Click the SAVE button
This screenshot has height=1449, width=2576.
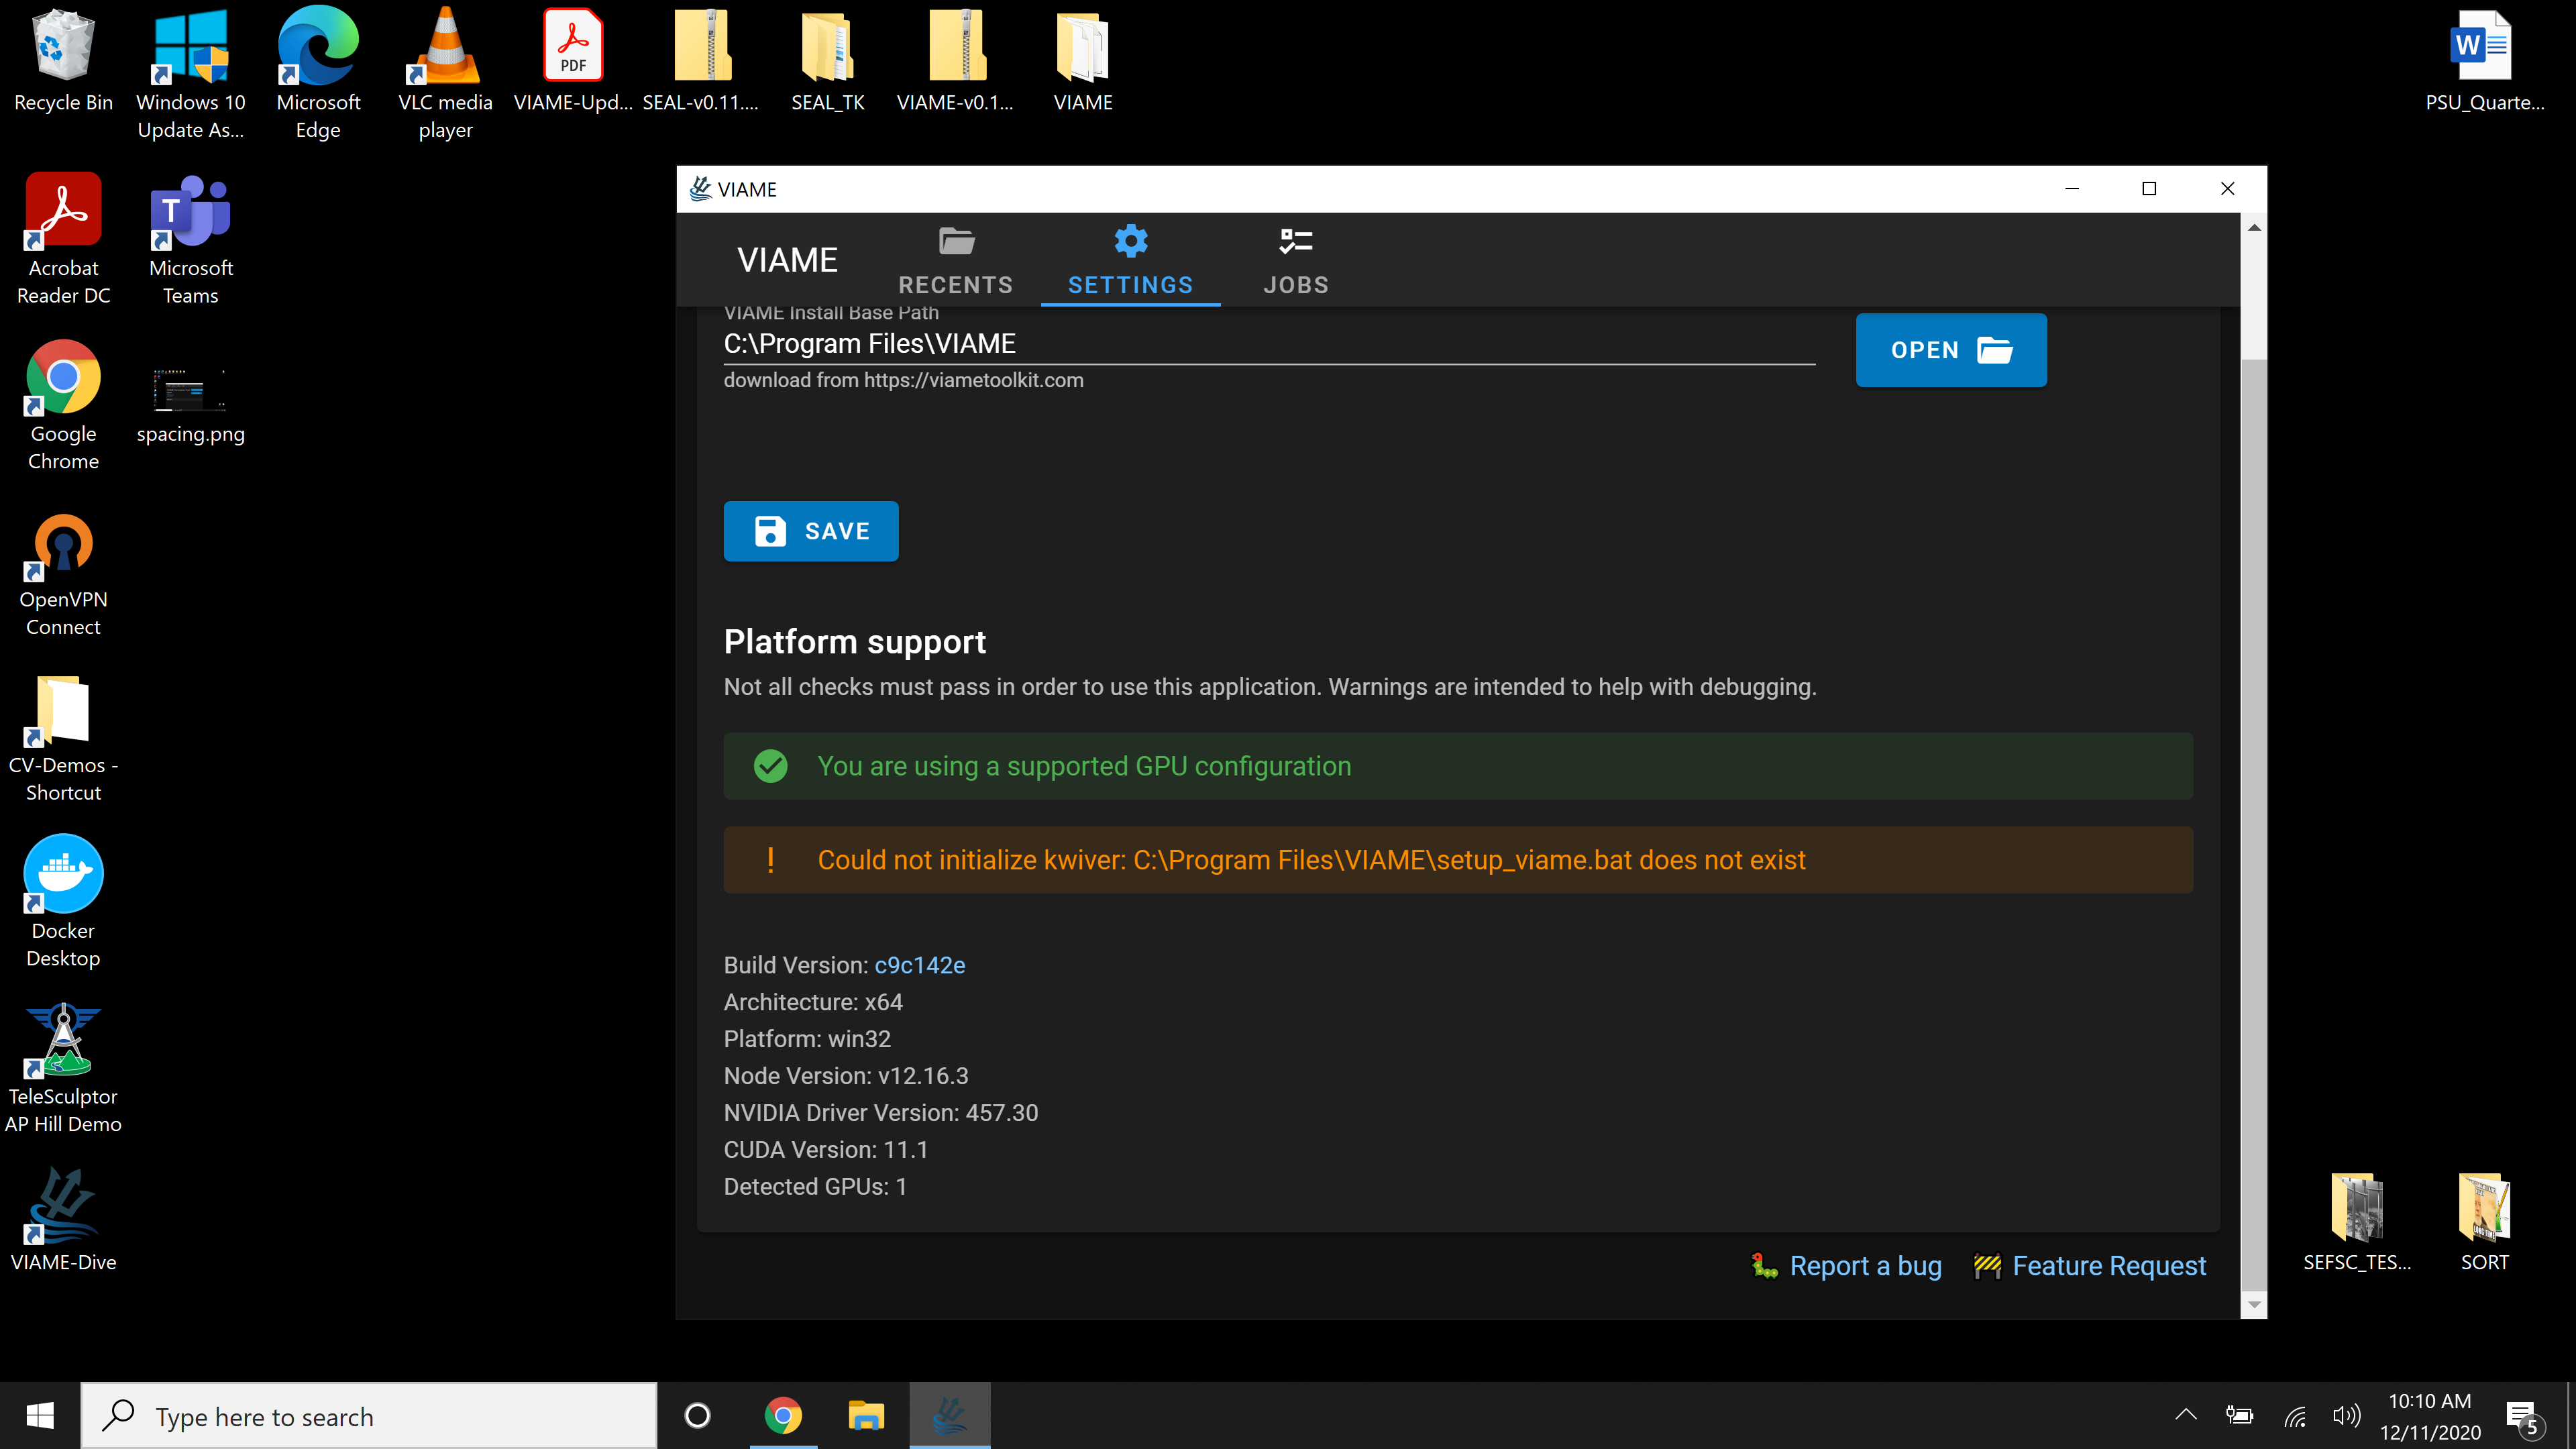coord(810,531)
